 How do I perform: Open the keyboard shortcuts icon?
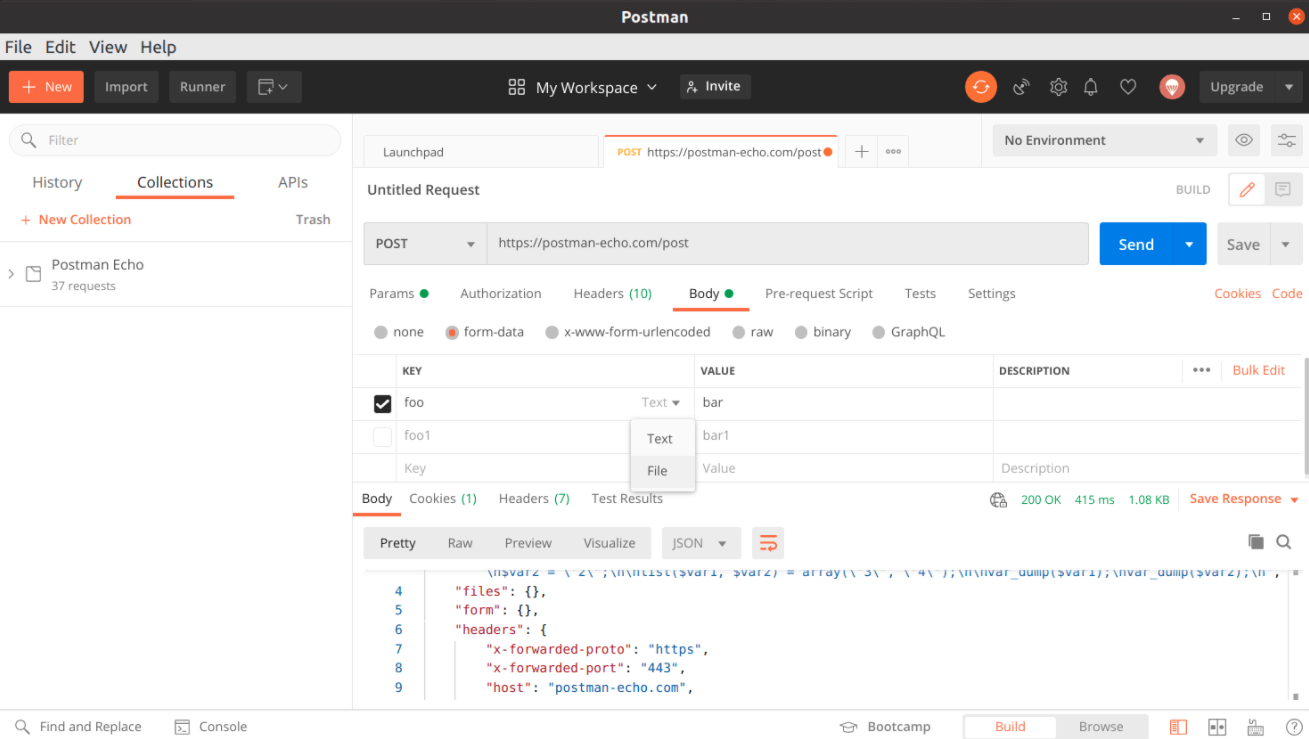(1254, 727)
